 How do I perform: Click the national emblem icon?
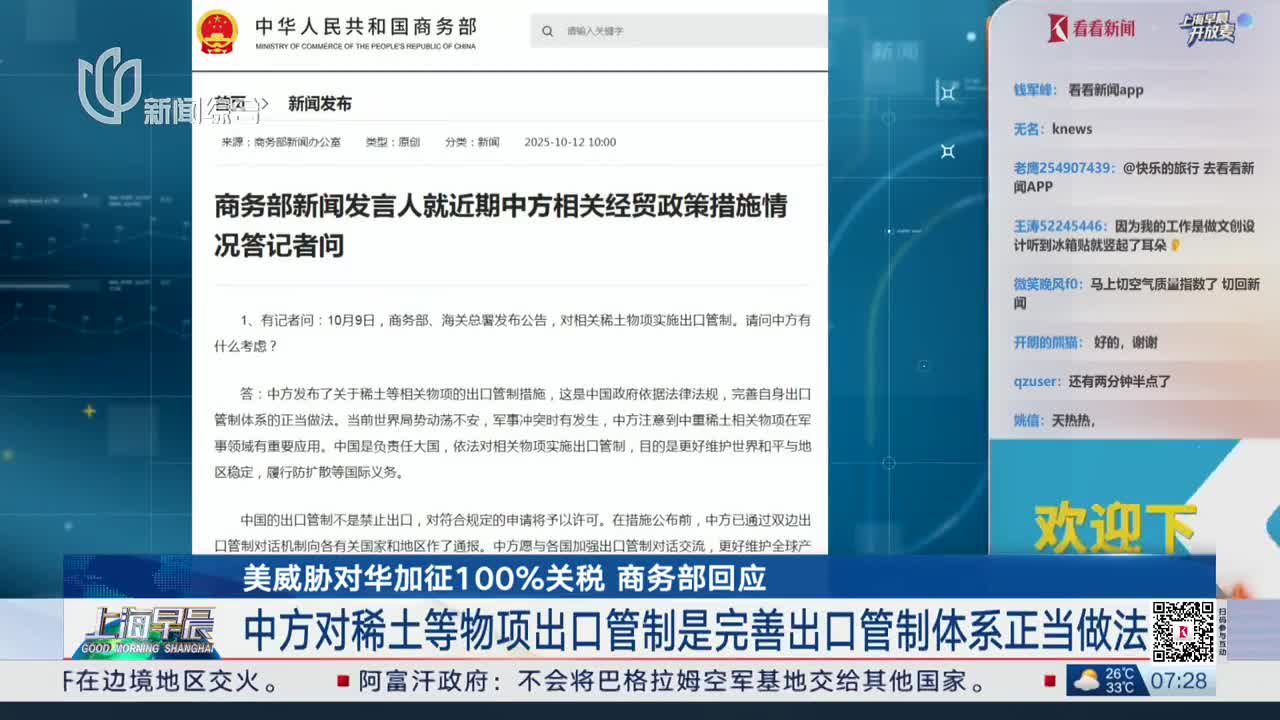coord(217,31)
